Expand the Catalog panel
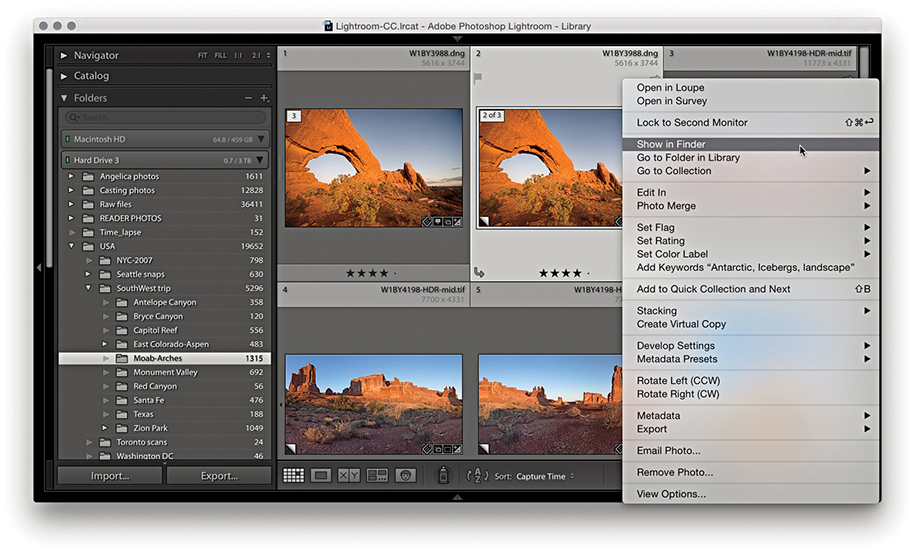This screenshot has height=554, width=915. [x=65, y=76]
